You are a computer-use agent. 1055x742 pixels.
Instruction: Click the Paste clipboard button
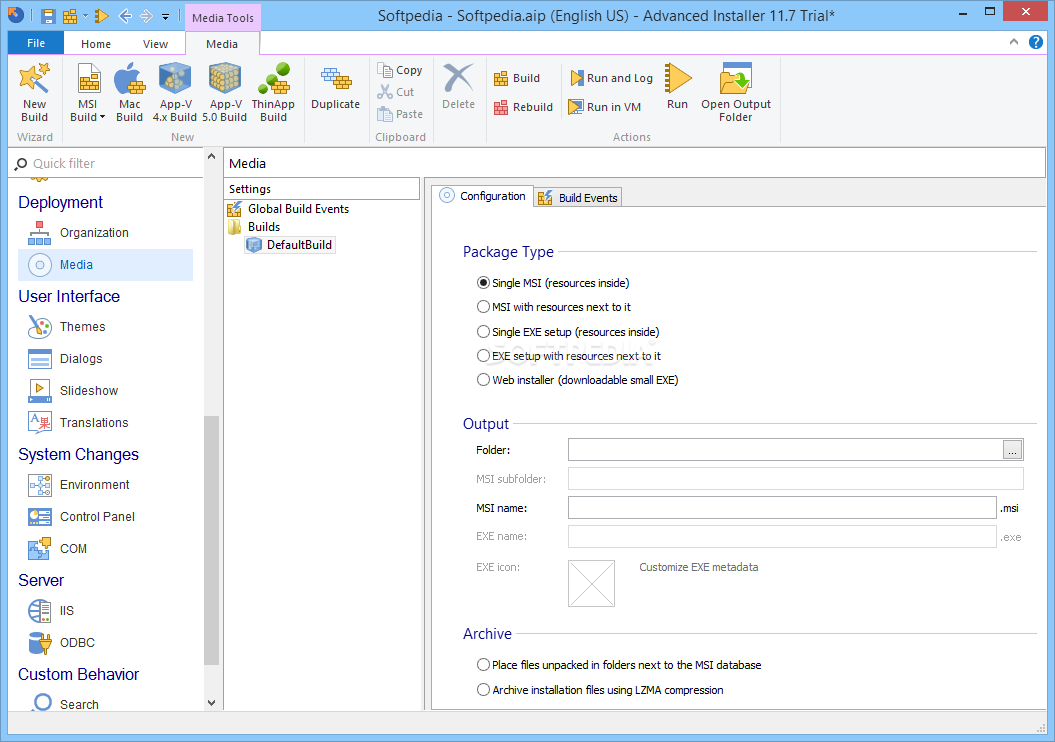pyautogui.click(x=400, y=114)
